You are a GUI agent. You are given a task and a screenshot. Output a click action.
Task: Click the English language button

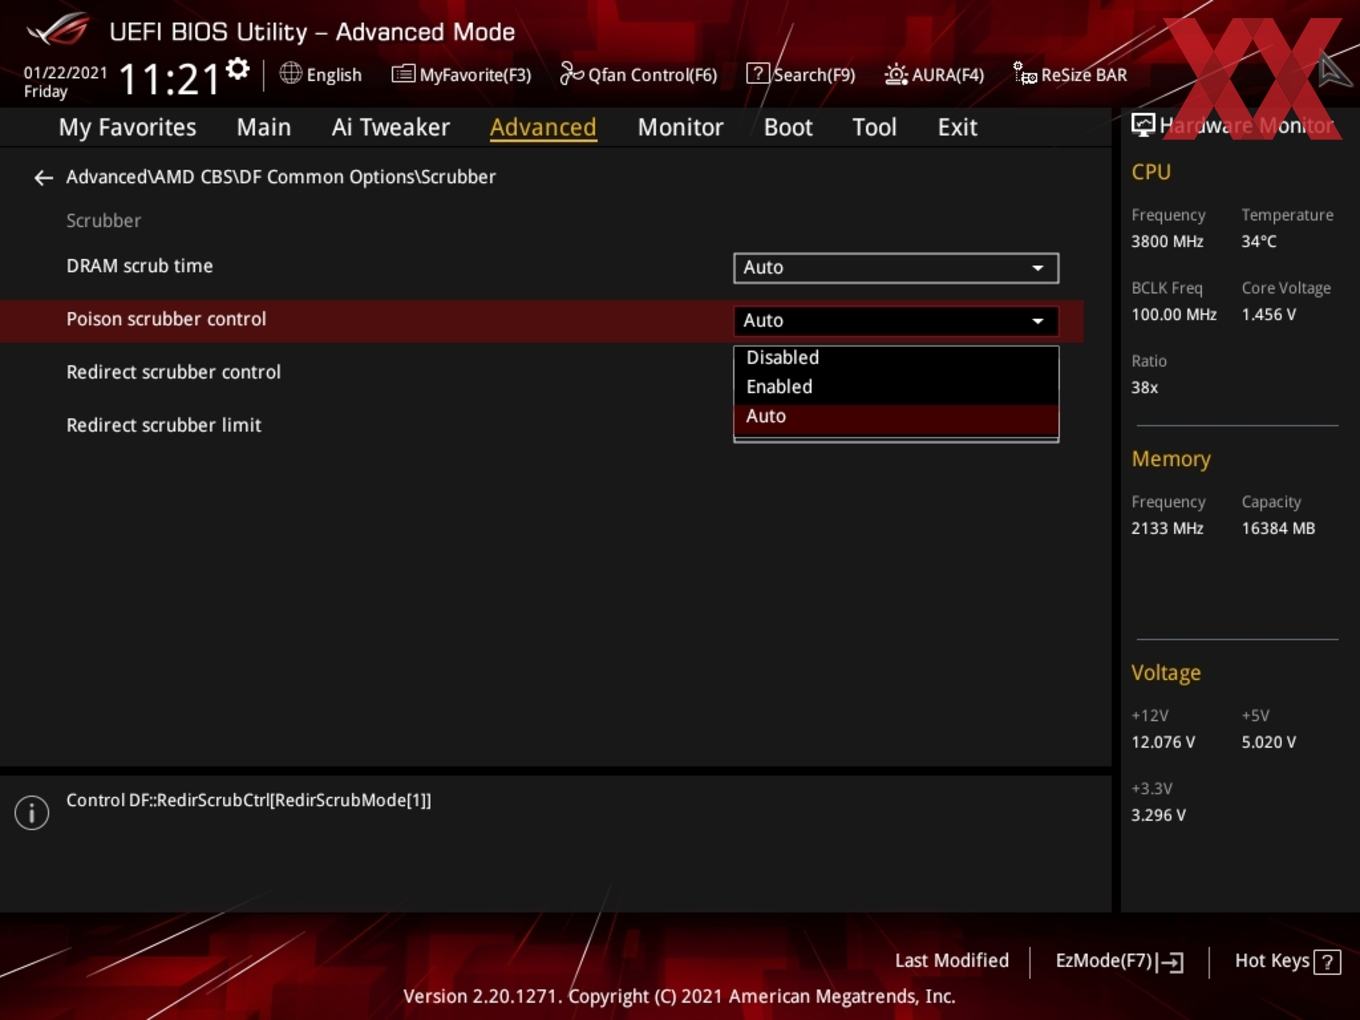[x=321, y=74]
